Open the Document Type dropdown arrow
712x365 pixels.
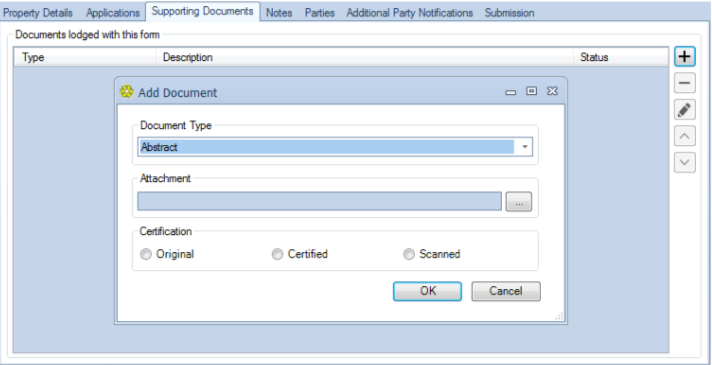pyautogui.click(x=525, y=147)
